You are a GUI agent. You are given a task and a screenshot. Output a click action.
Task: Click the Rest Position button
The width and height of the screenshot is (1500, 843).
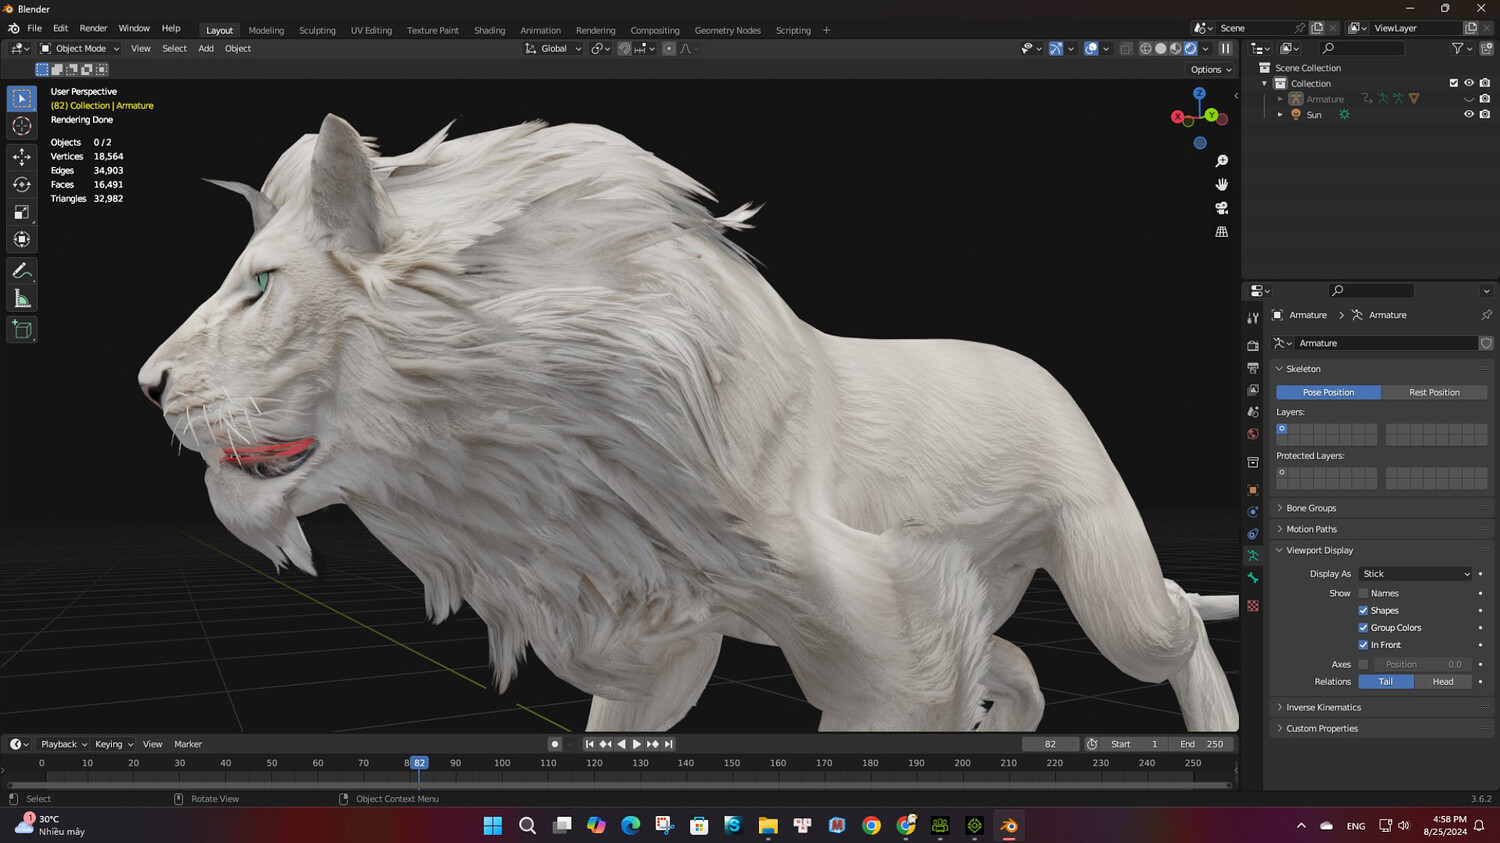(1434, 393)
